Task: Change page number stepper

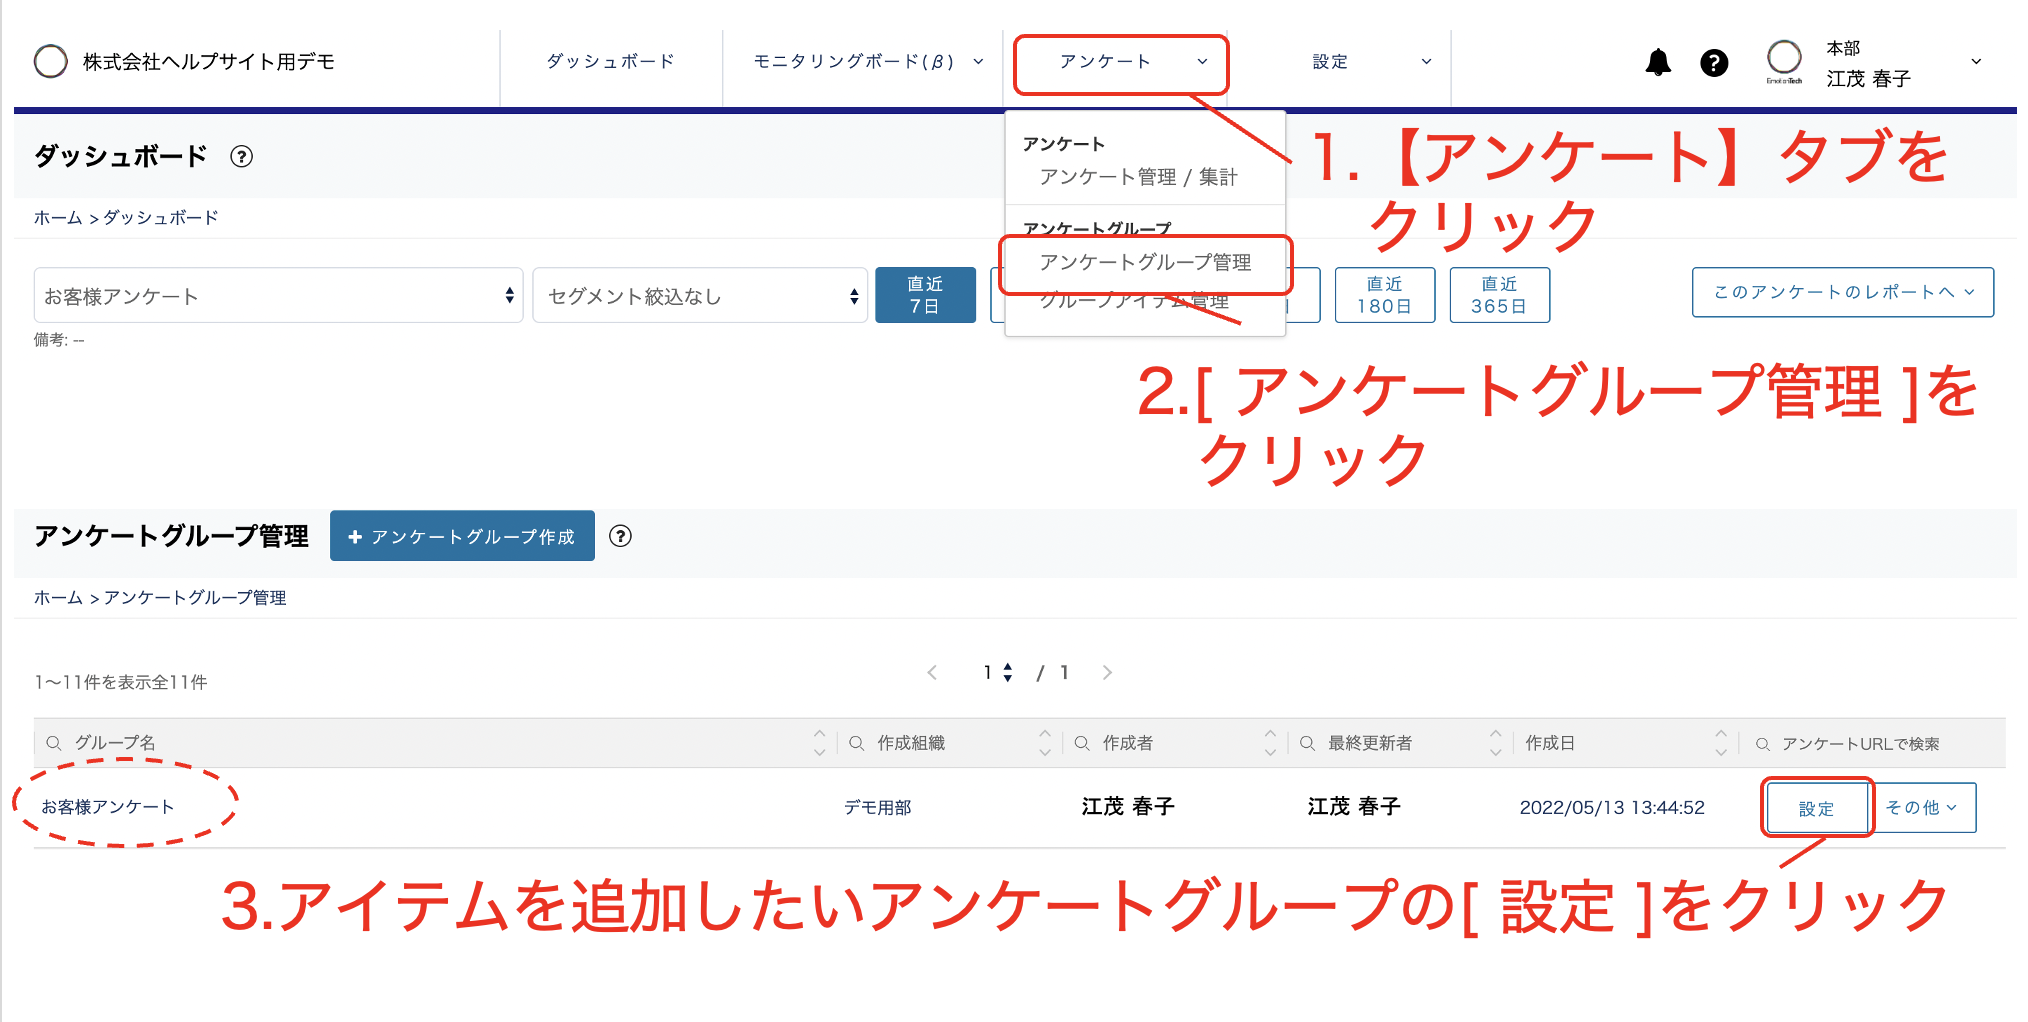Action: (x=998, y=672)
